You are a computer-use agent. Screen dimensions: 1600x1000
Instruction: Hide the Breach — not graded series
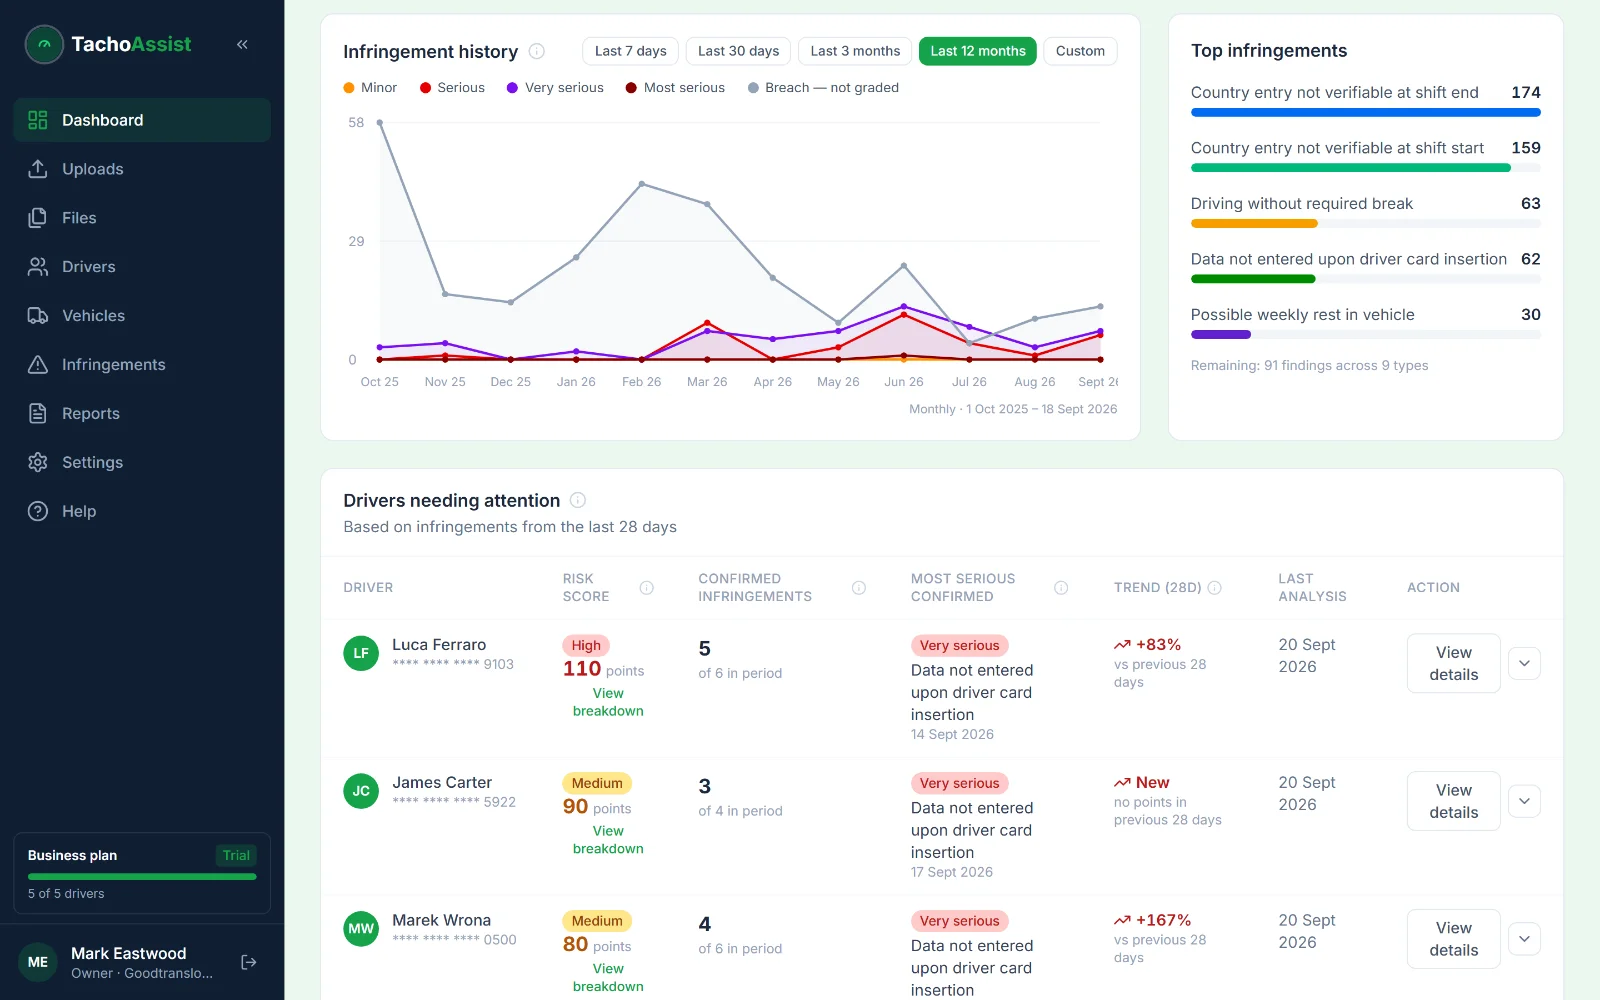(823, 88)
